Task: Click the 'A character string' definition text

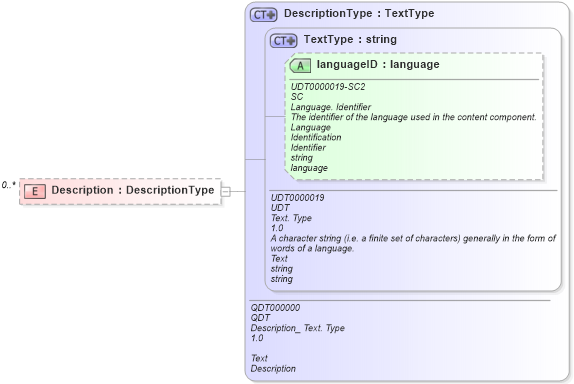Action: point(413,243)
